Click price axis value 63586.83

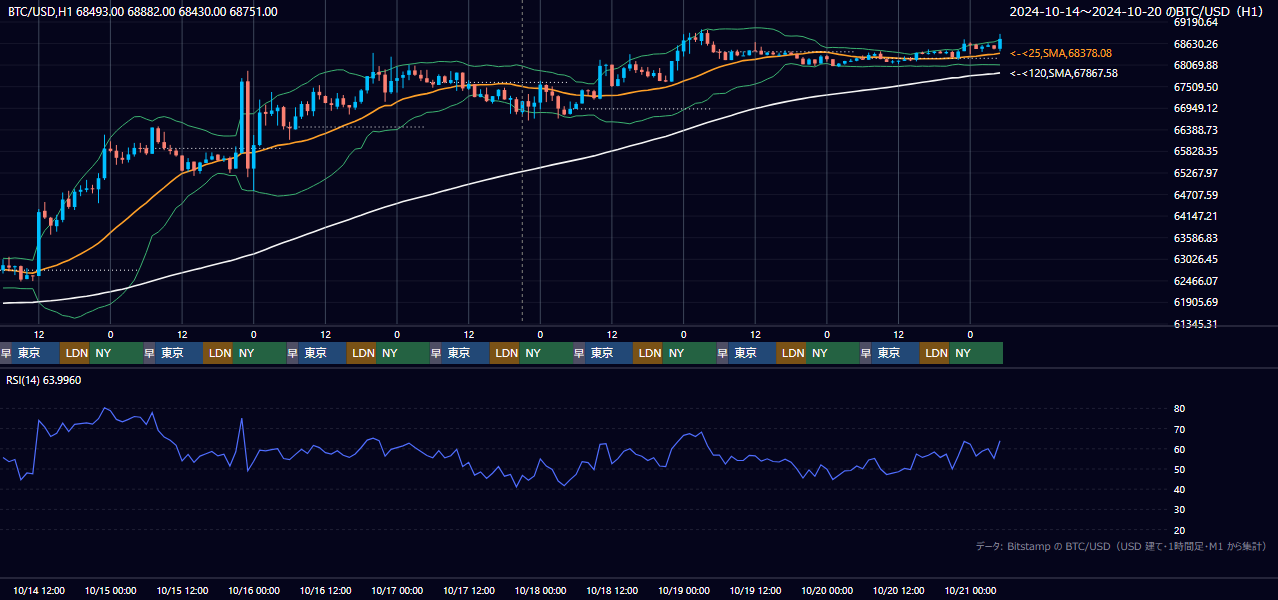tap(1195, 238)
